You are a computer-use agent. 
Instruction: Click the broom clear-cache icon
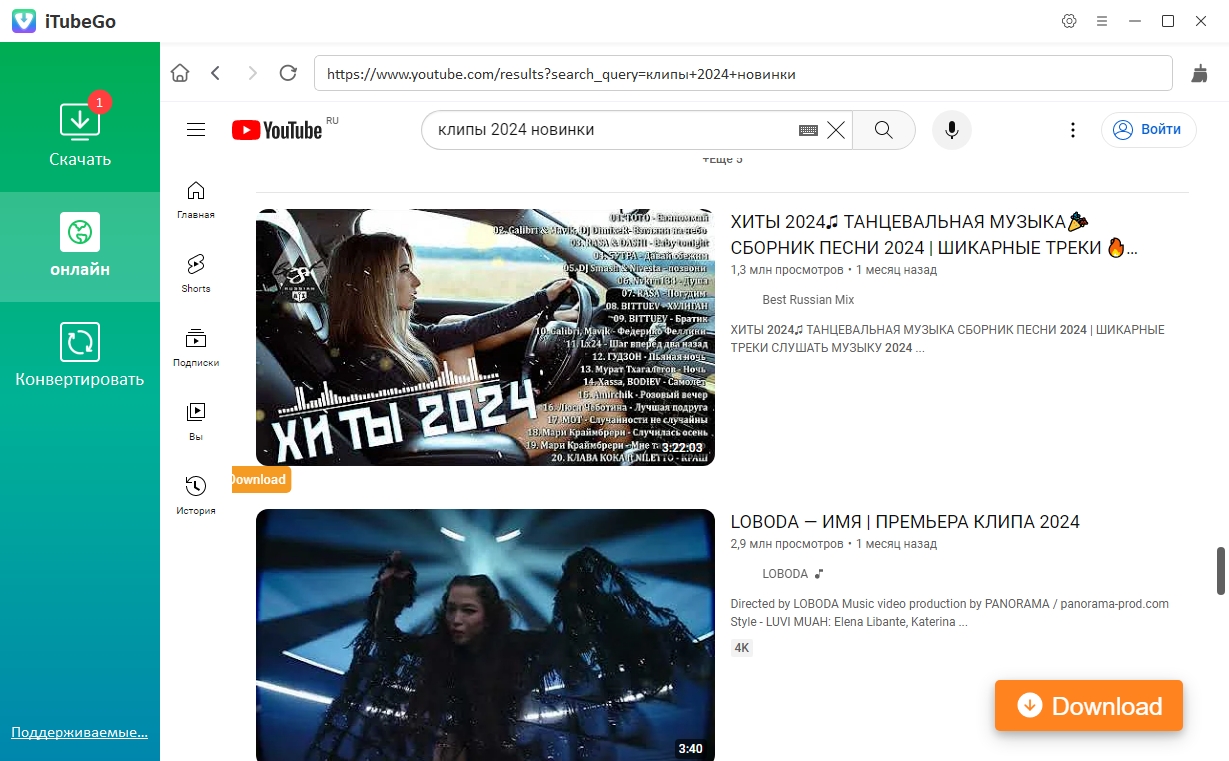click(x=1199, y=73)
